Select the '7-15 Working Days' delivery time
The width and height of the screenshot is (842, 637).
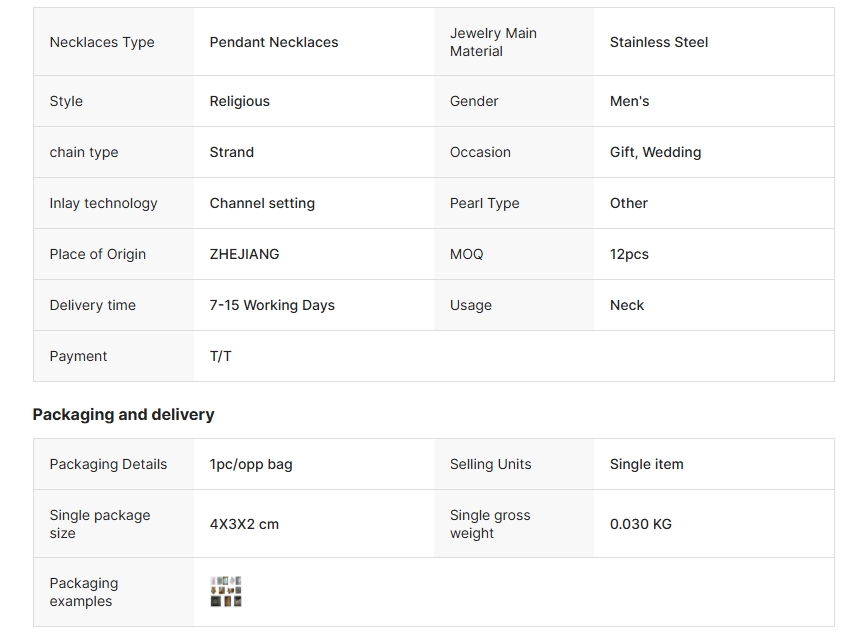point(272,305)
